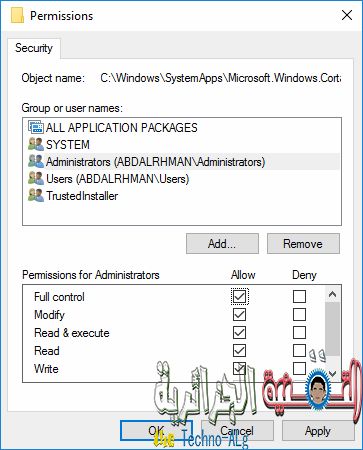The height and width of the screenshot is (450, 363).
Task: Click the SYSTEM user group icon
Action: click(36, 144)
